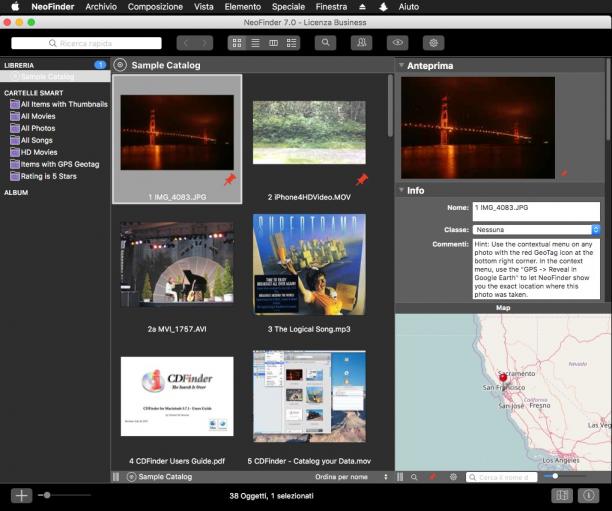Click the map panel divider handle icon
The height and width of the screenshot is (511, 612).
(400, 477)
